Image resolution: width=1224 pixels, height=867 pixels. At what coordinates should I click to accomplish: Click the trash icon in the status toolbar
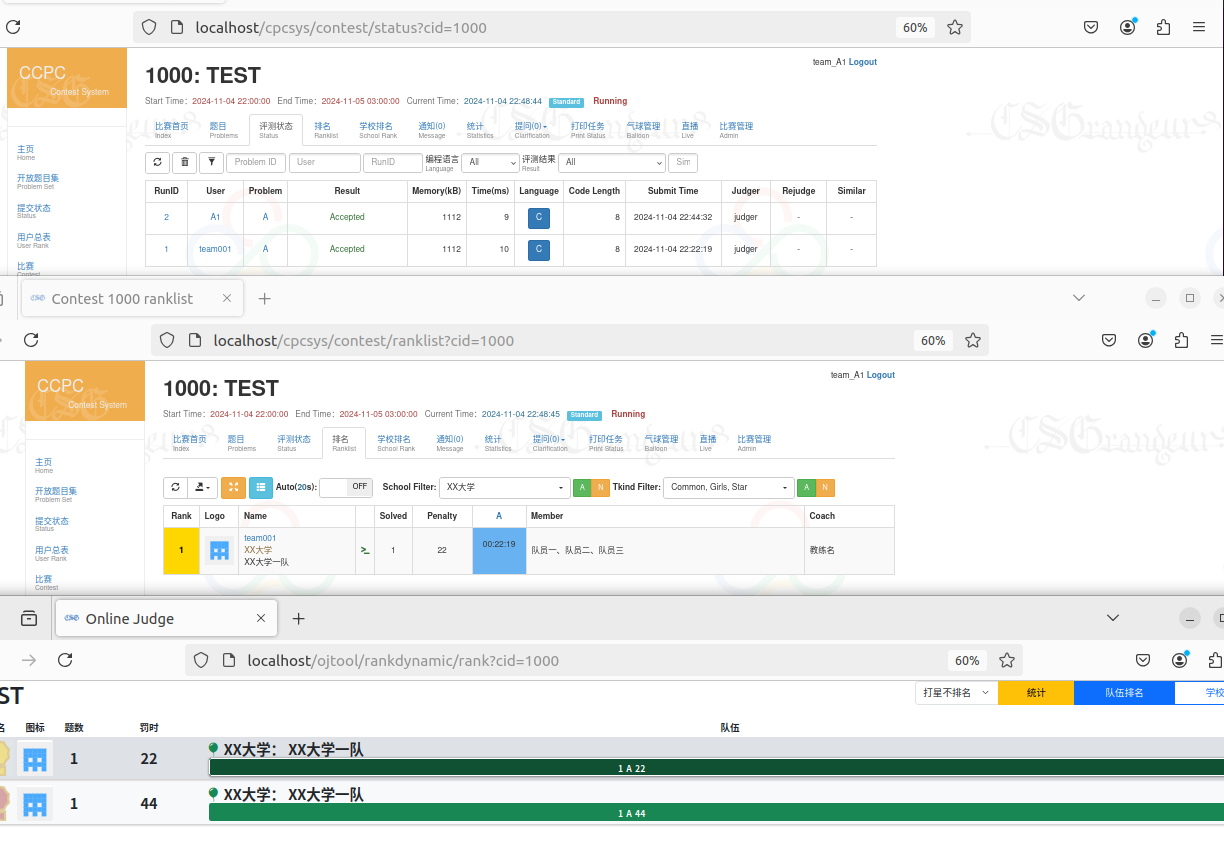coord(184,162)
